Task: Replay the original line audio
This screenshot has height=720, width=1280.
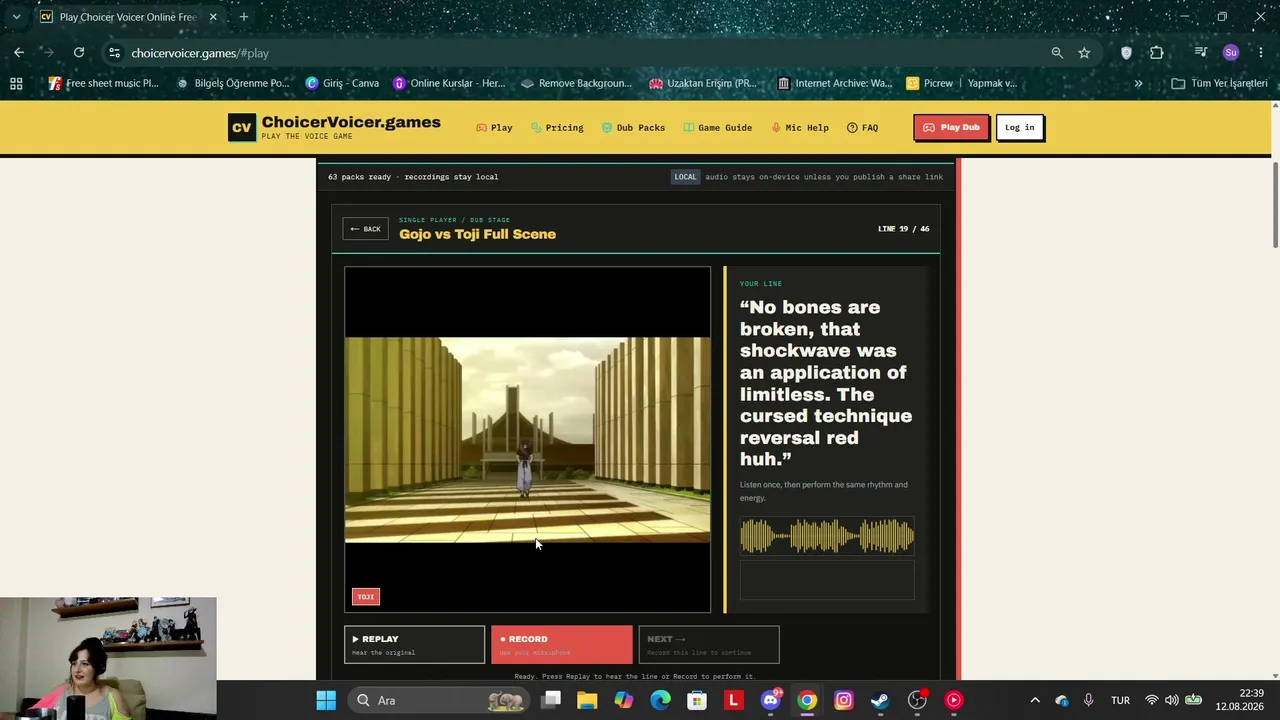Action: (x=414, y=645)
